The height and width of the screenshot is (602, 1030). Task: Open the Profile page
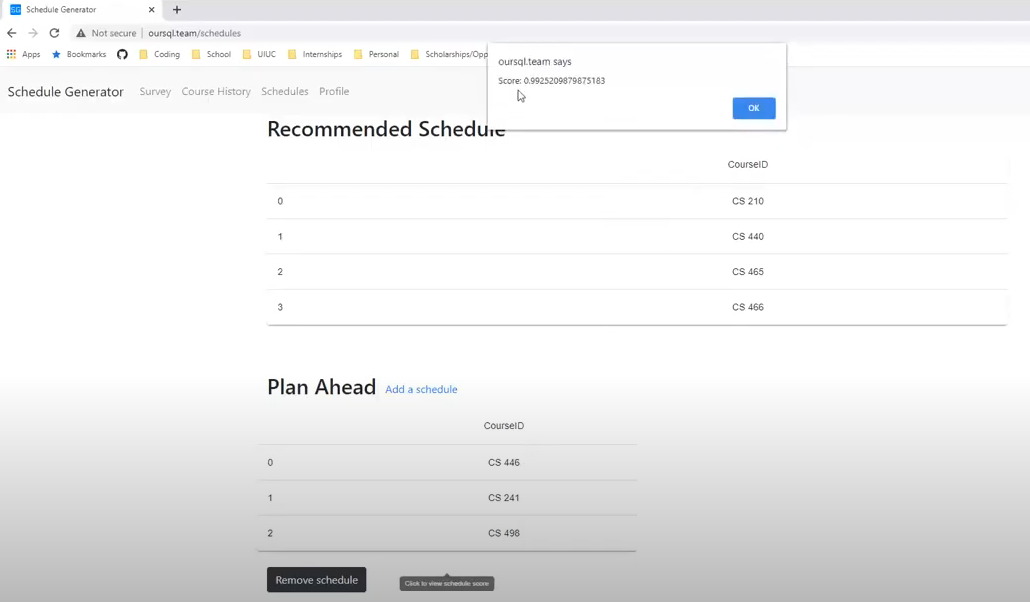tap(334, 91)
